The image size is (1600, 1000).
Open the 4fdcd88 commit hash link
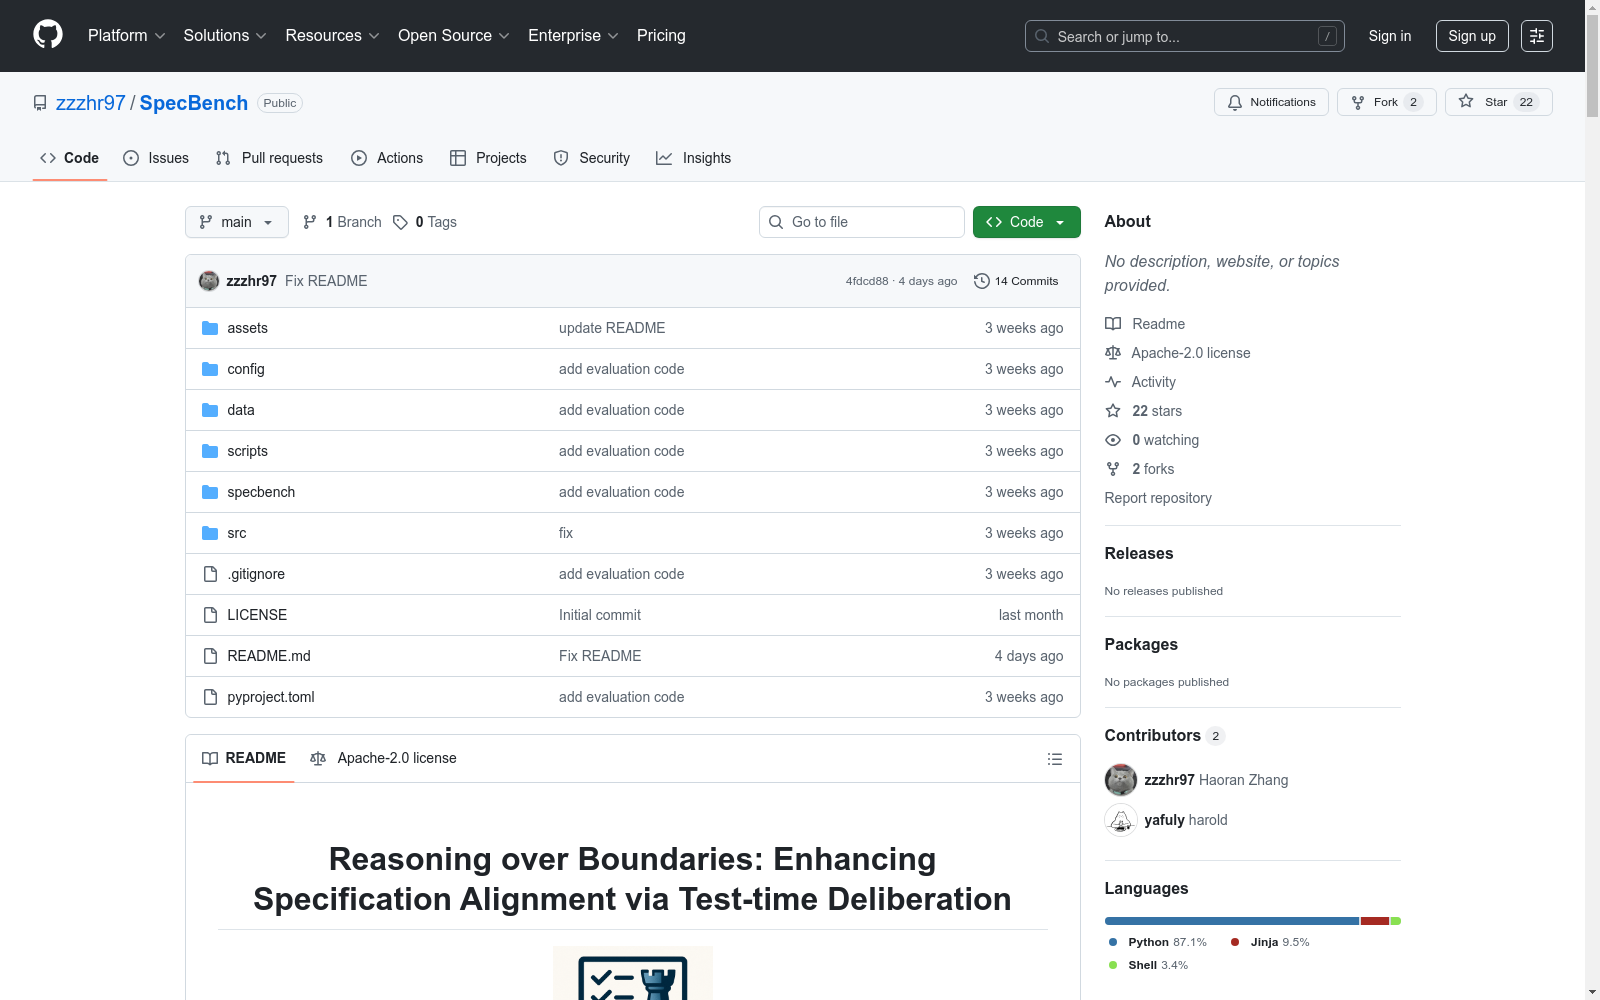click(867, 281)
